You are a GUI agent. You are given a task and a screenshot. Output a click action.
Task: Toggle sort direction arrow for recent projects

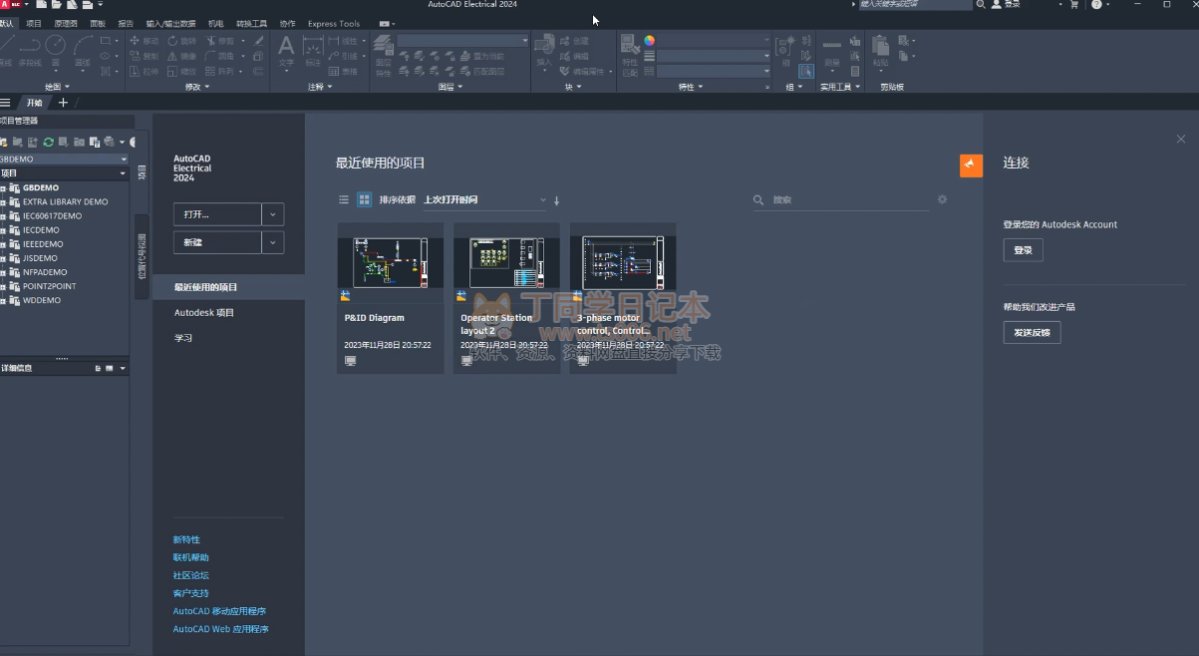point(557,201)
